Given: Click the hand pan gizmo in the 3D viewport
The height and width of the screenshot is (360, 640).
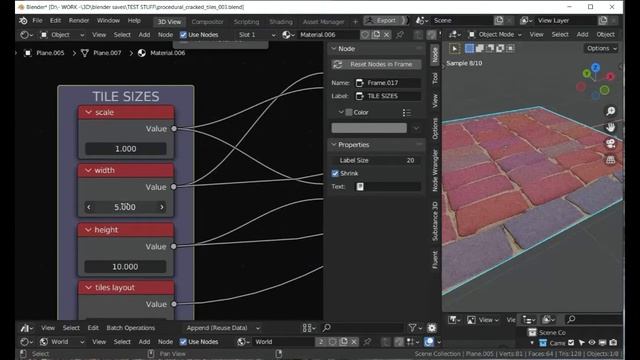Looking at the screenshot, I should click(x=611, y=127).
